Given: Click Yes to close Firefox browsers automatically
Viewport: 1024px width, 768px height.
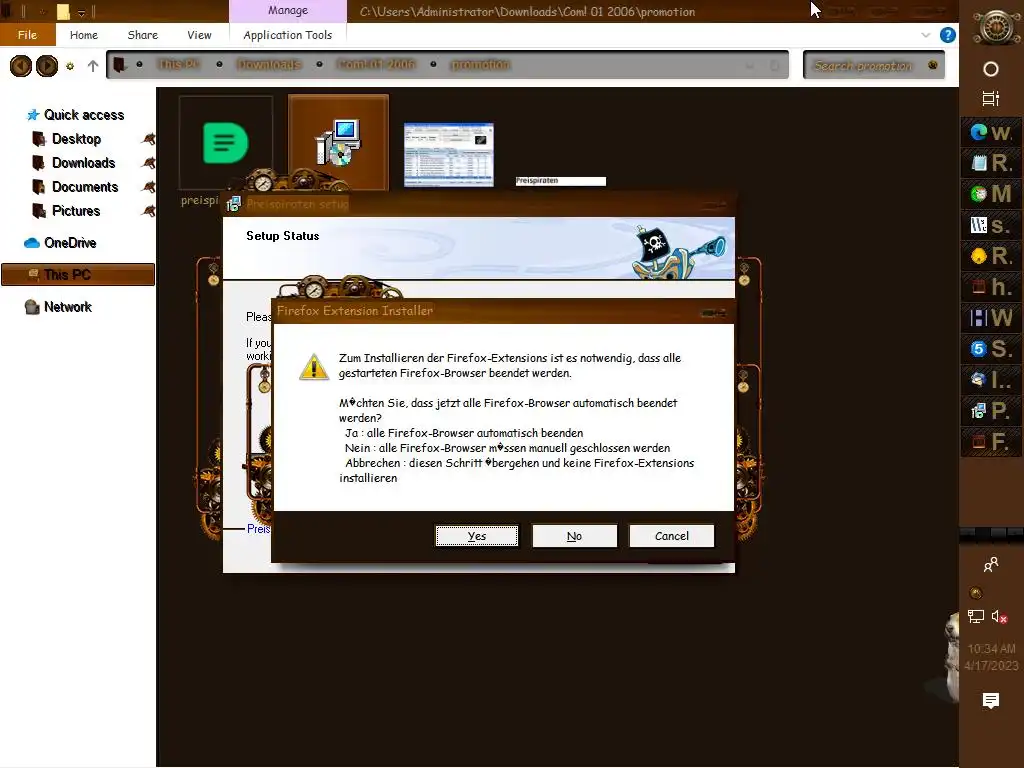Looking at the screenshot, I should [477, 536].
